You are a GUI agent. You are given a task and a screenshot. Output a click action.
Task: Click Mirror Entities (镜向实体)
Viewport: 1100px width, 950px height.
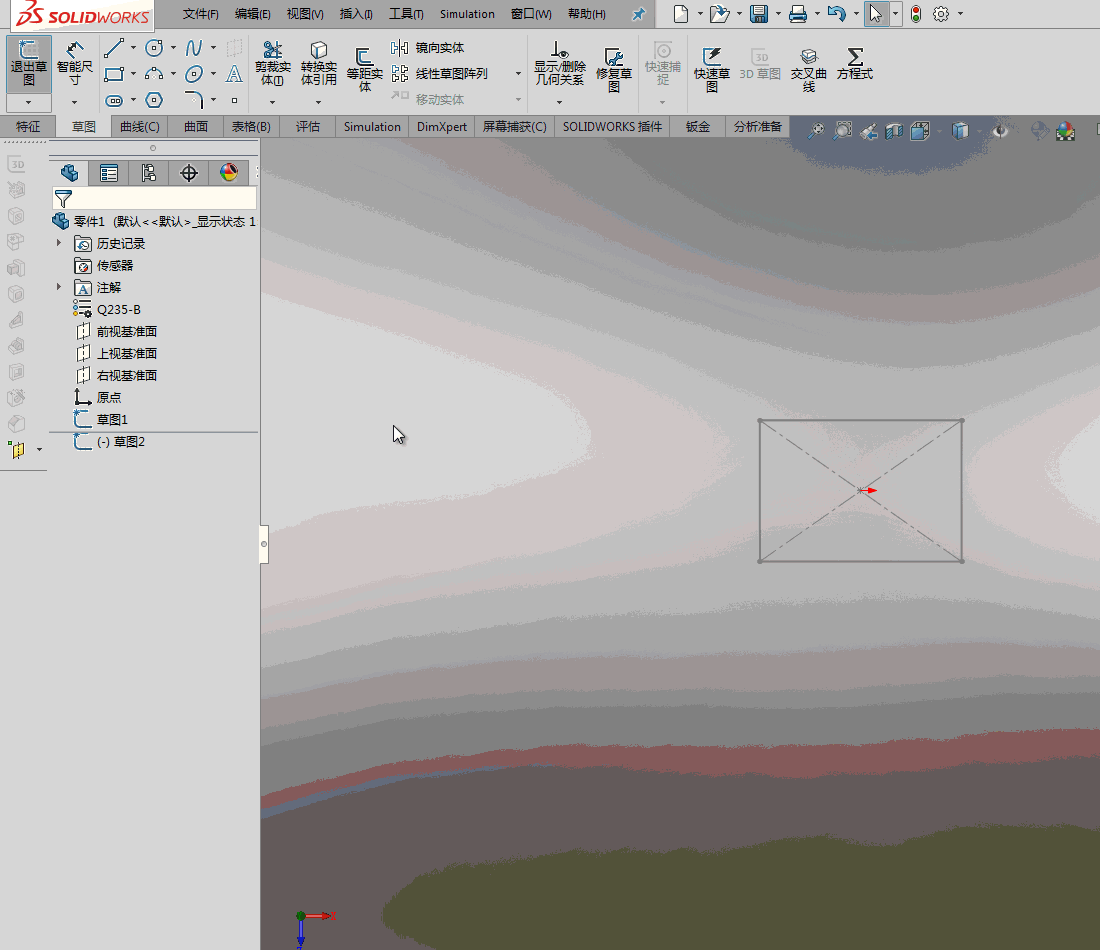tap(428, 48)
